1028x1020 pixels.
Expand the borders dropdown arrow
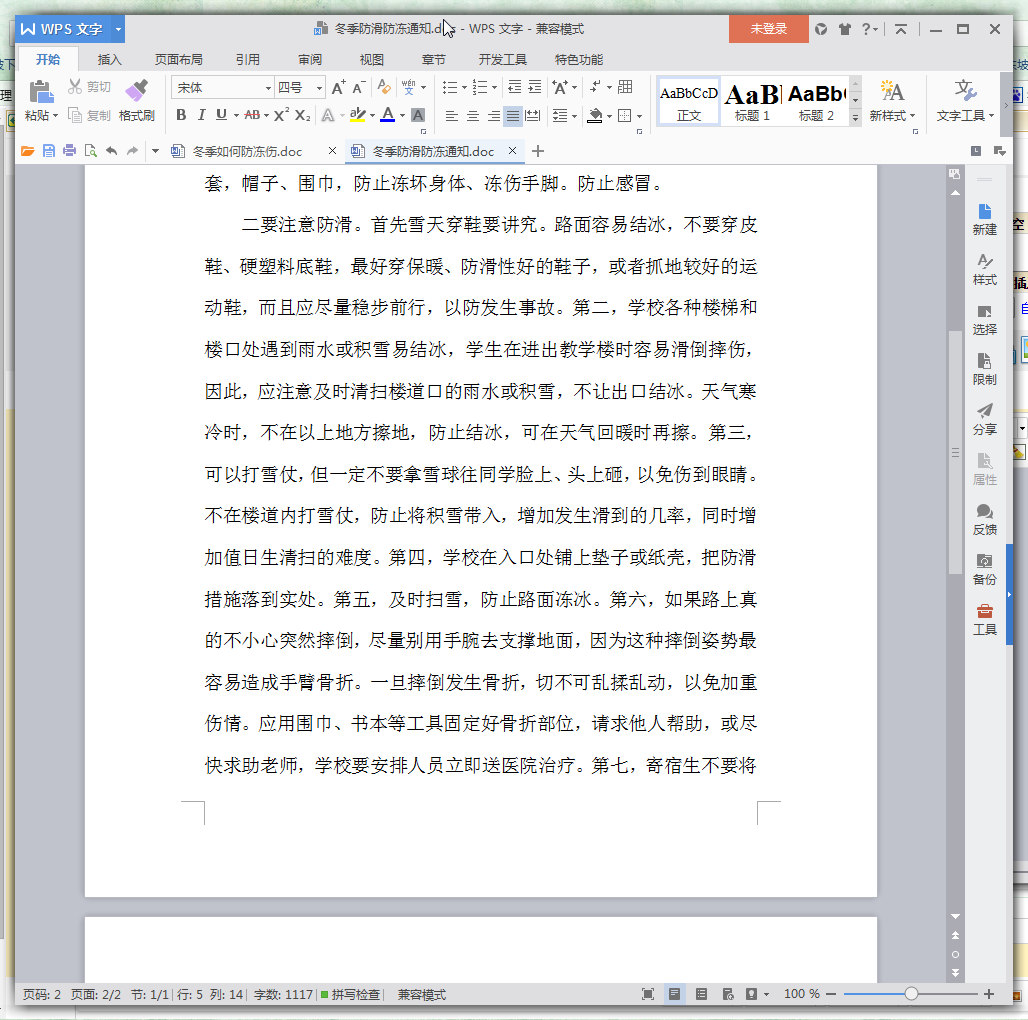pyautogui.click(x=639, y=117)
